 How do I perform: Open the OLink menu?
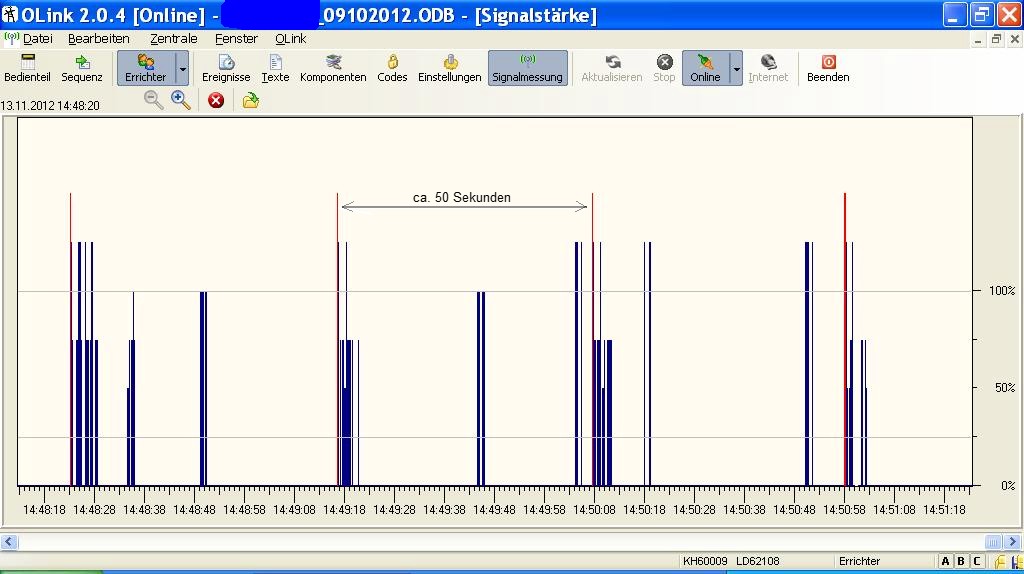[x=291, y=39]
